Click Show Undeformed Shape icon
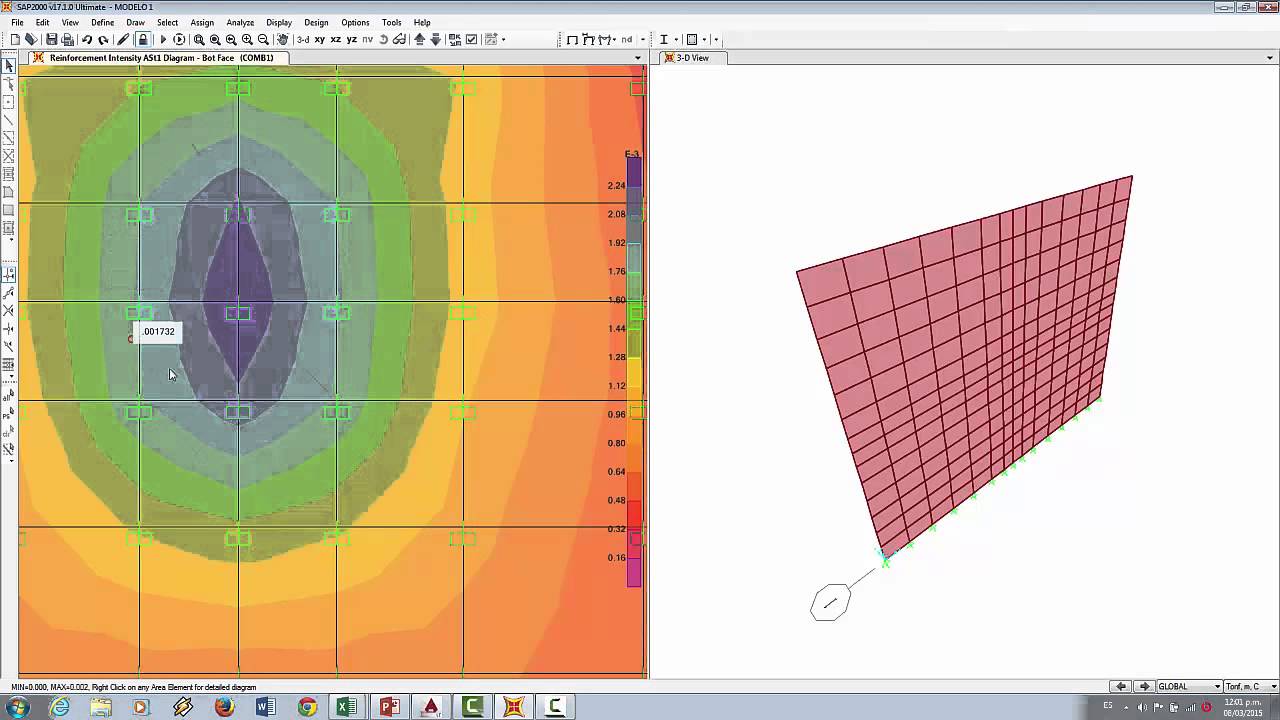Viewport: 1280px width, 720px height. [x=572, y=40]
